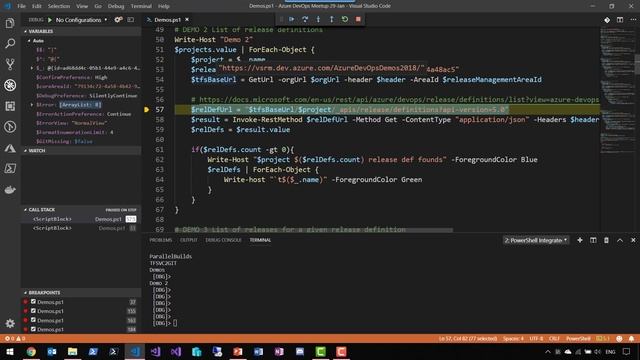
Task: Click Step Over in debug toolbar
Action: [x=305, y=19]
